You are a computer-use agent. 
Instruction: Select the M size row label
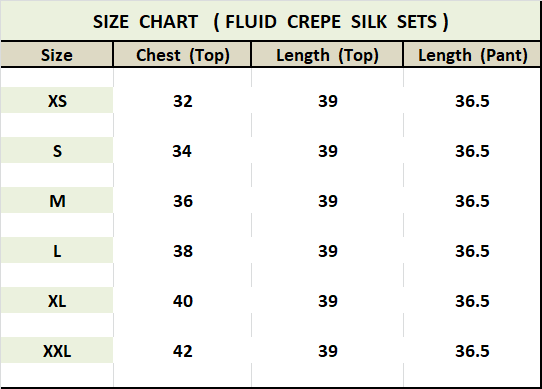click(57, 201)
